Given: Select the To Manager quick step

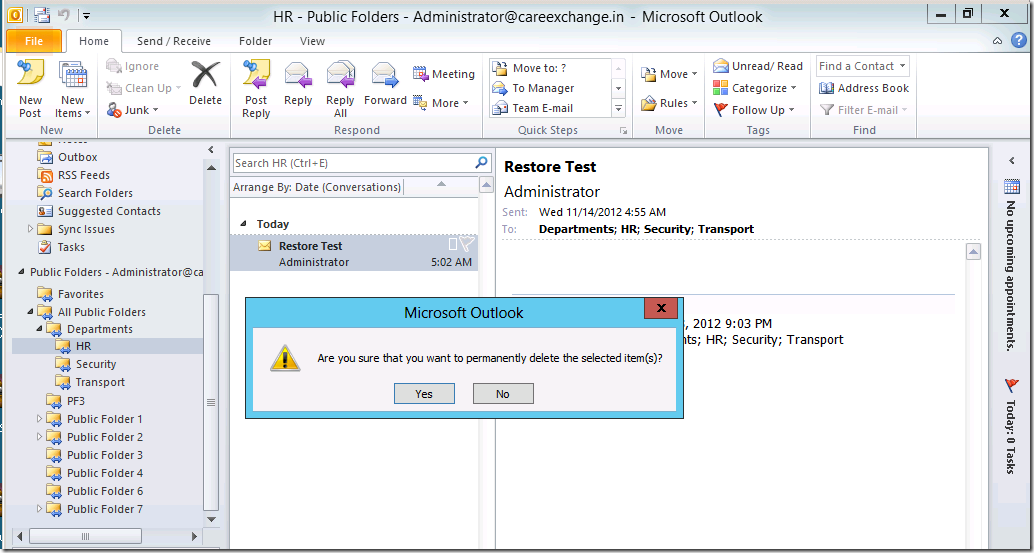Looking at the screenshot, I should (551, 88).
